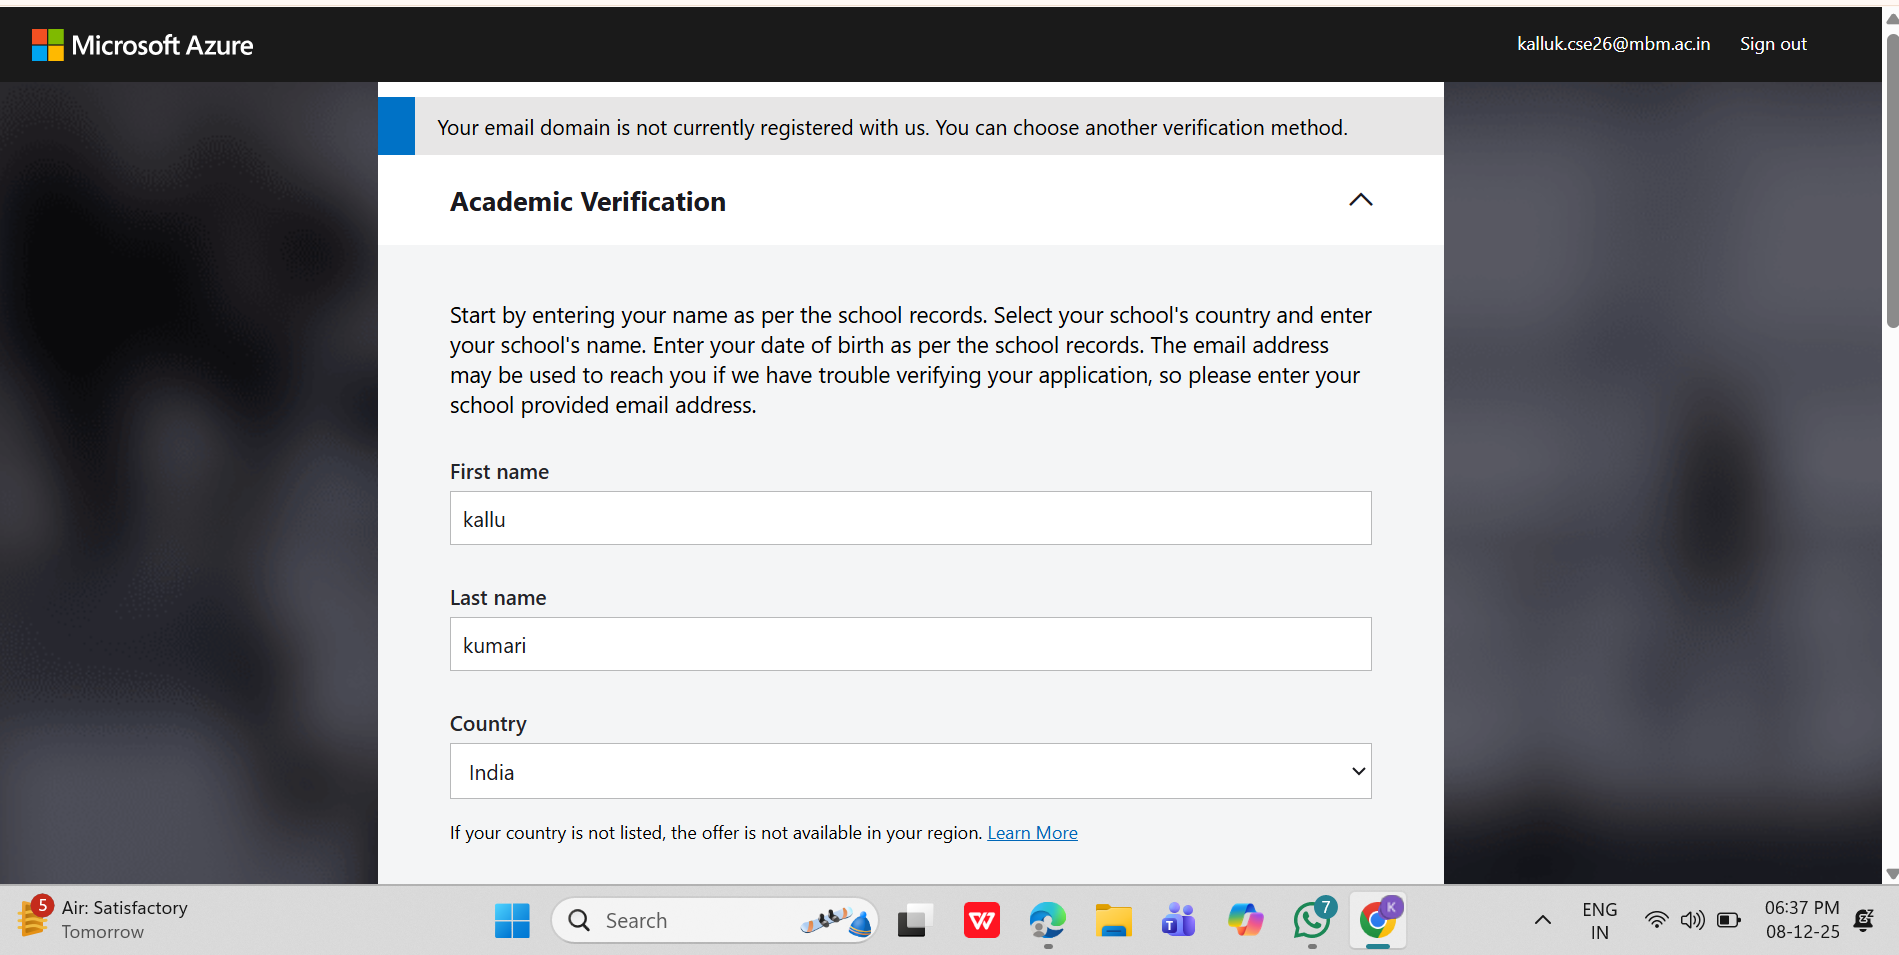
Task: Click the Microsoft Azure logo
Action: 142,45
